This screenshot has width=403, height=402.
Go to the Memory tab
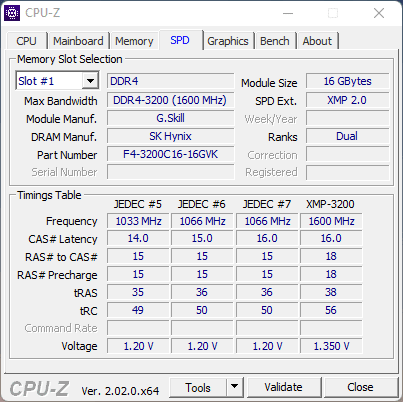click(134, 41)
